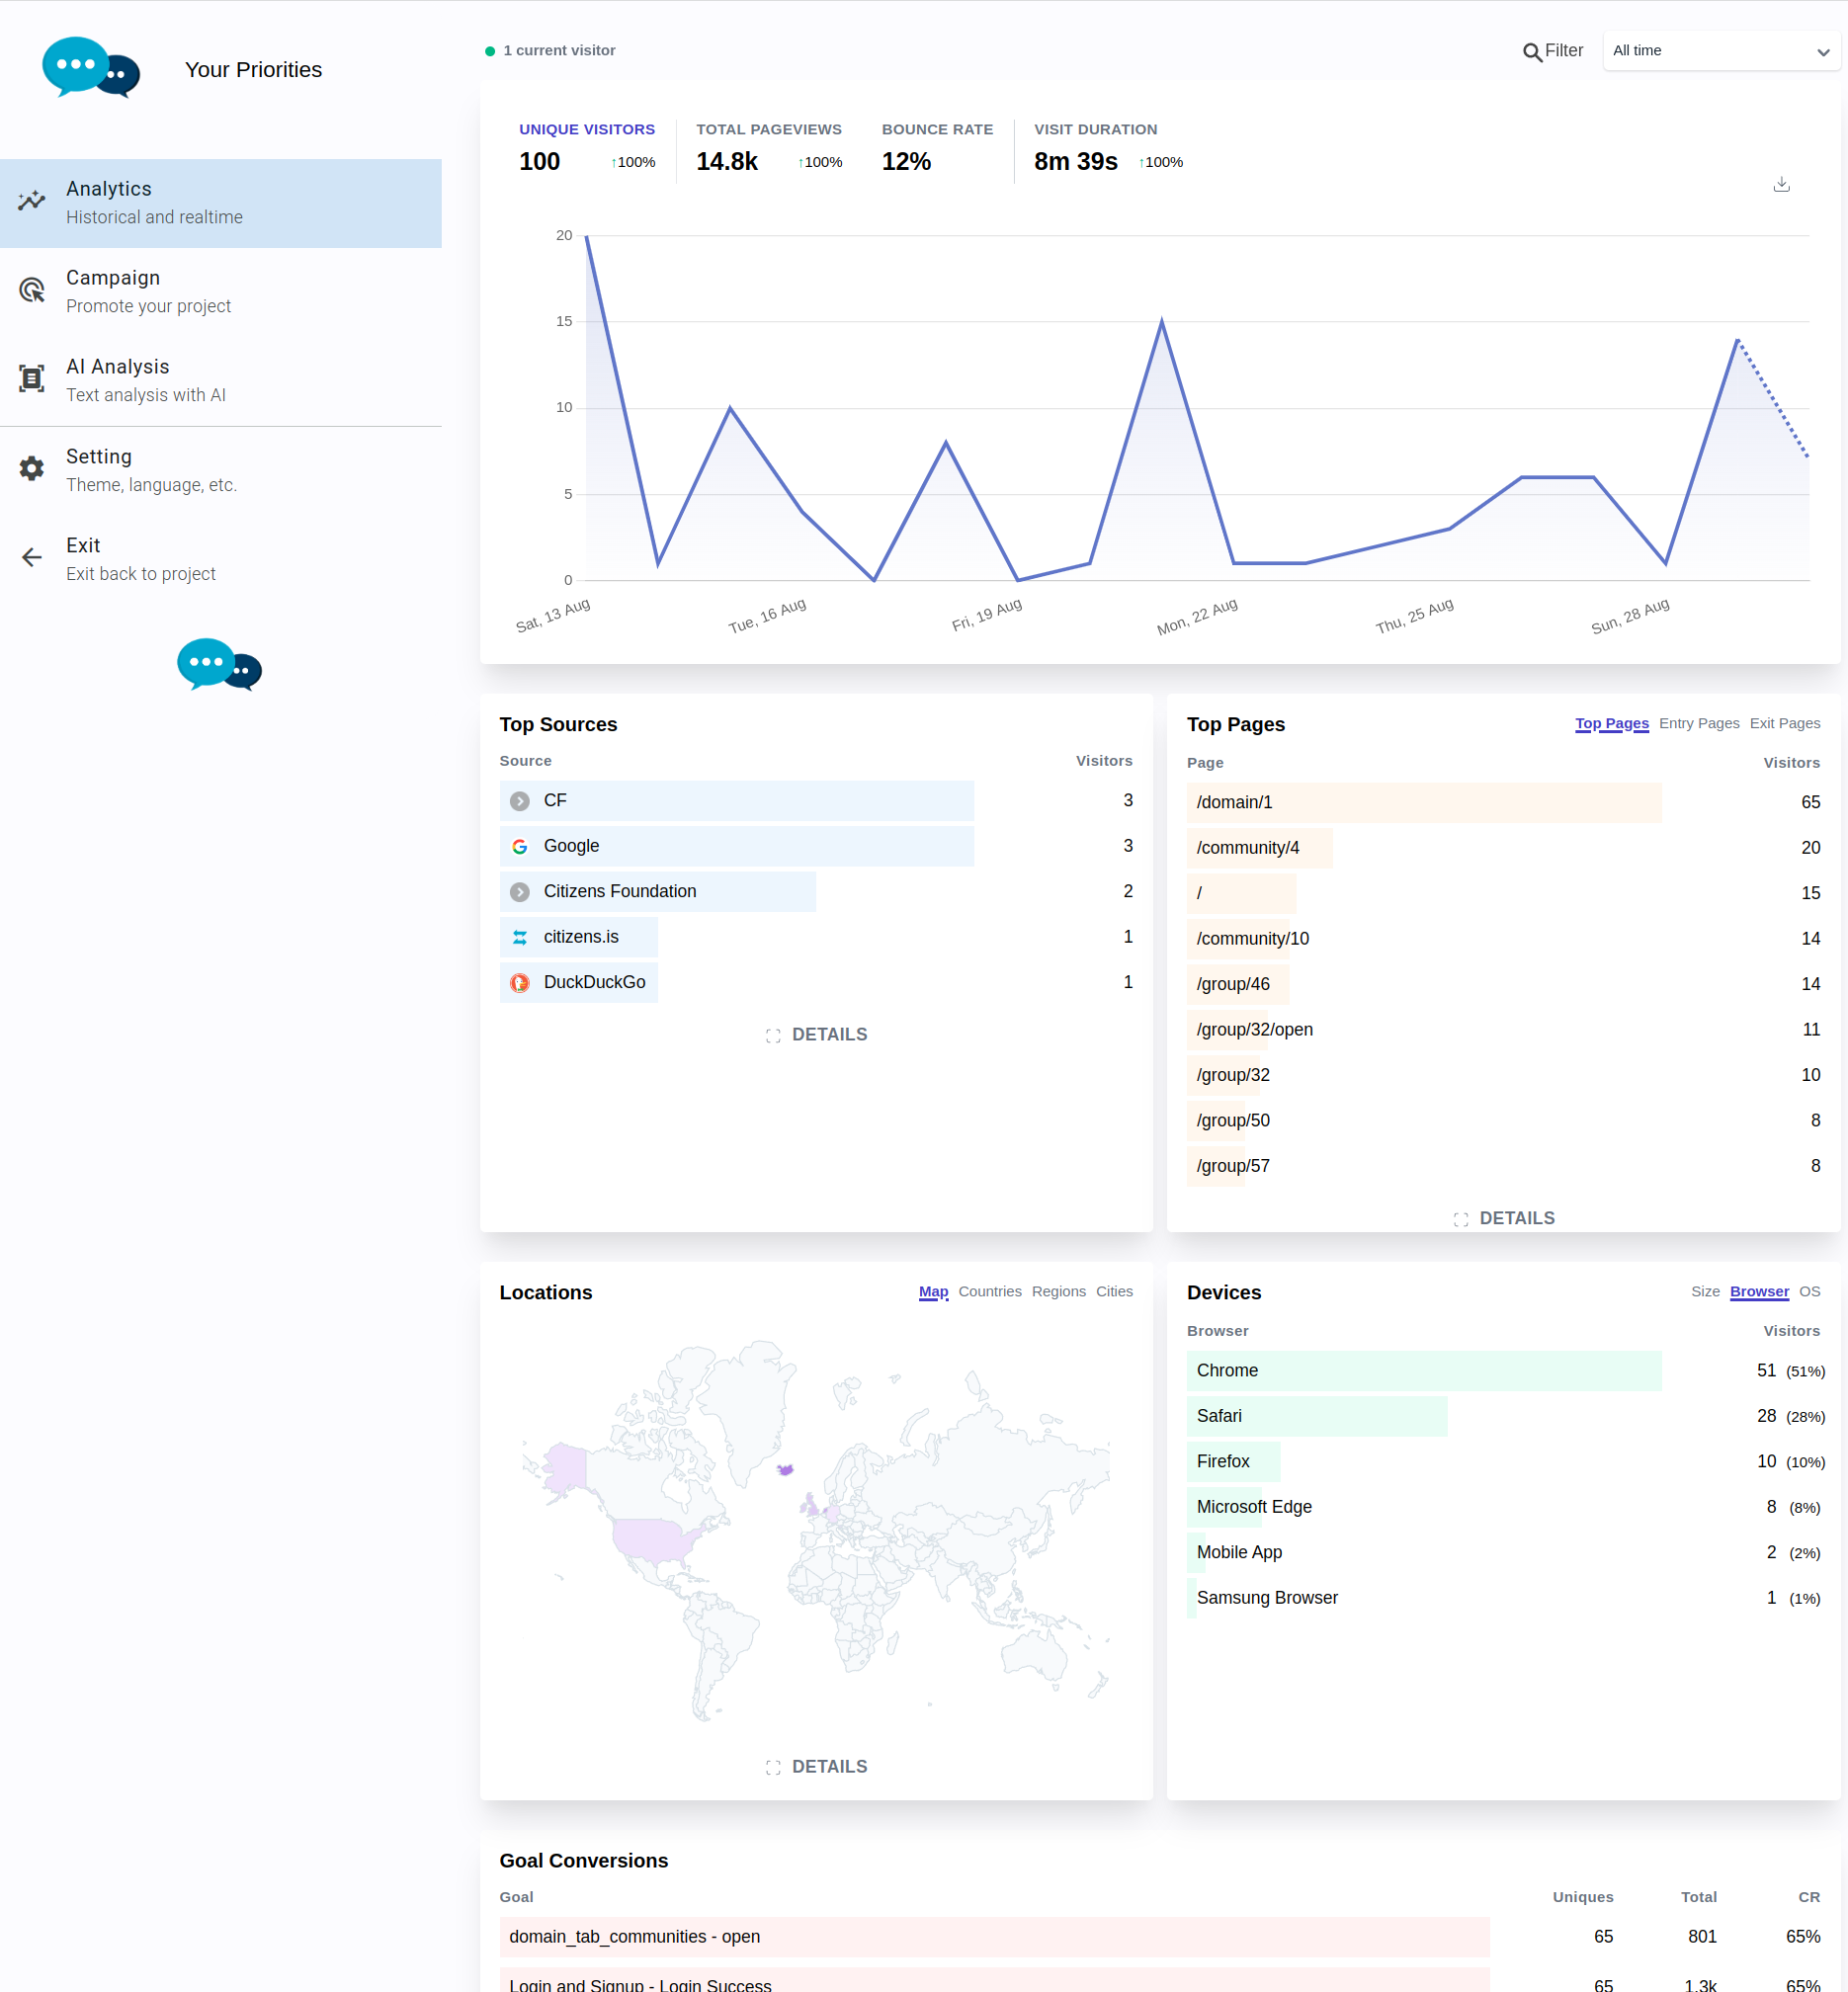Open Campaign from the sidebar icon
This screenshot has width=1848, height=1992.
tap(31, 291)
